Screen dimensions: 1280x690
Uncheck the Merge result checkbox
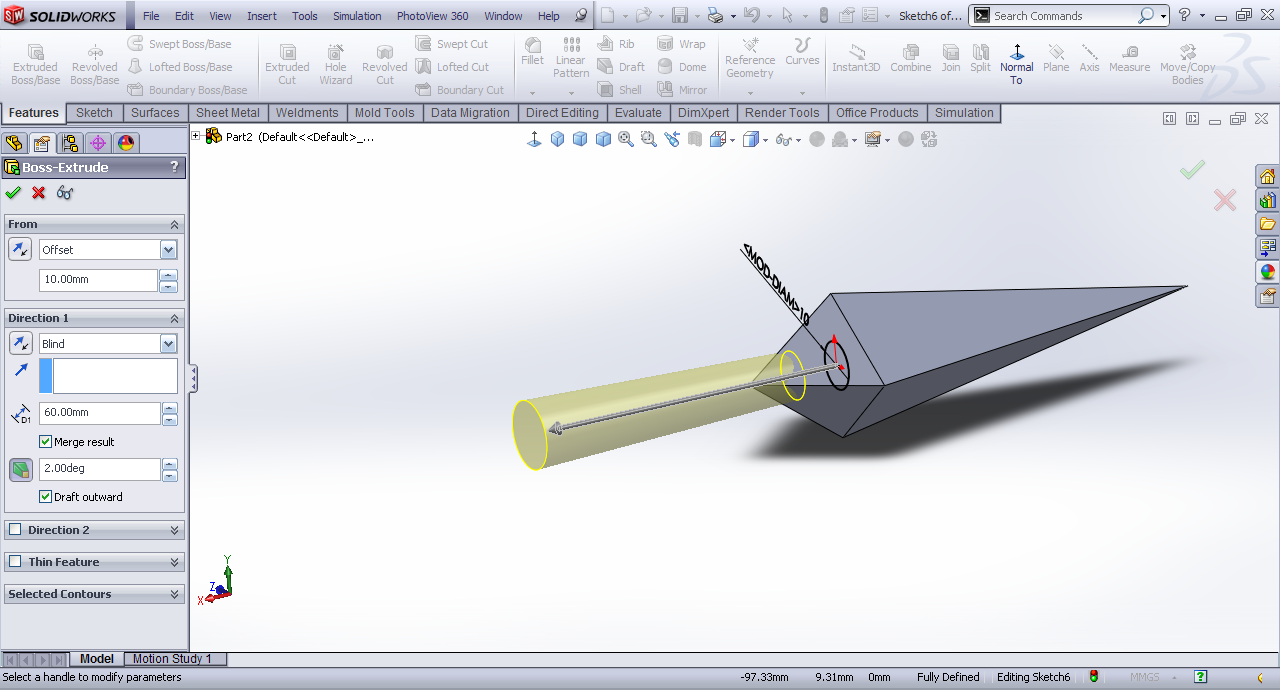[x=45, y=441]
